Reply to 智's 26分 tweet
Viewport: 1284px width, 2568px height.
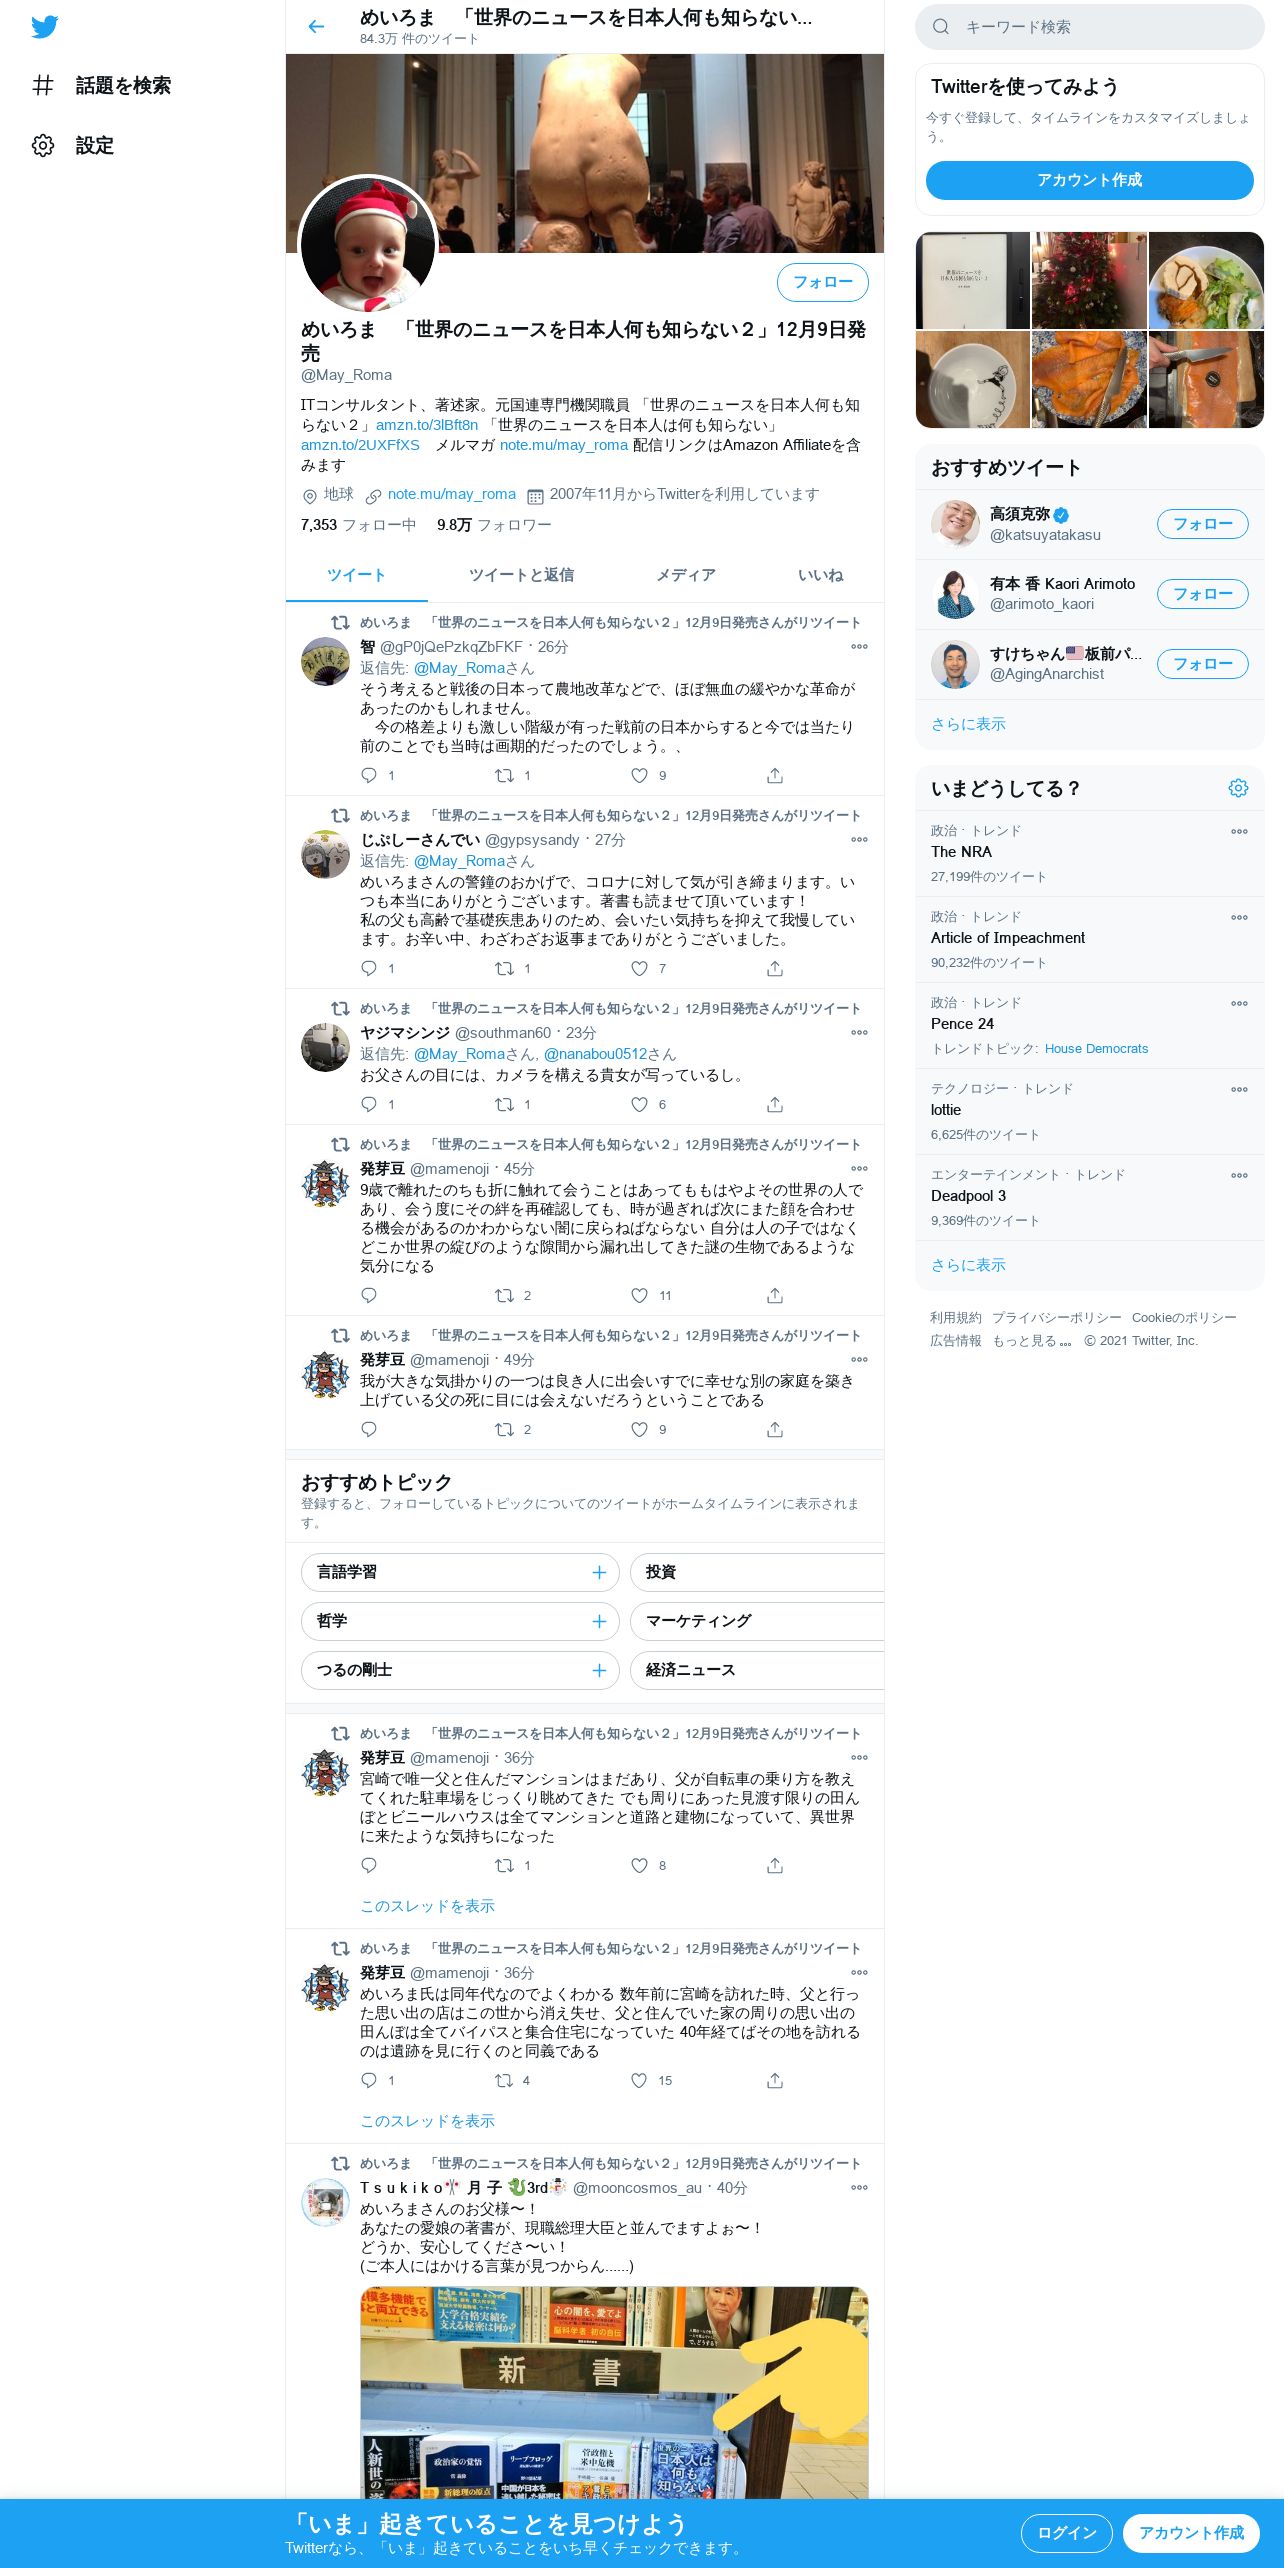click(x=369, y=775)
